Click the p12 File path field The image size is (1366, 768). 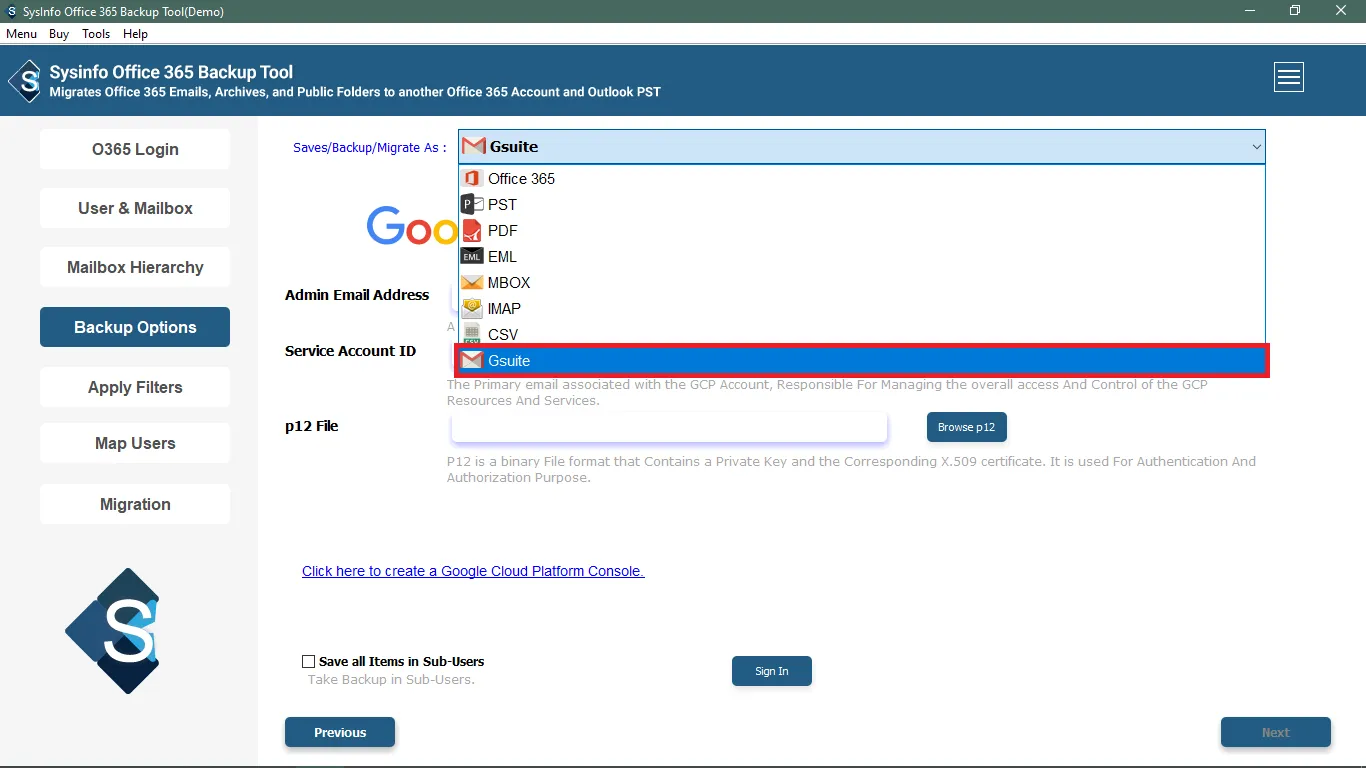(x=669, y=427)
